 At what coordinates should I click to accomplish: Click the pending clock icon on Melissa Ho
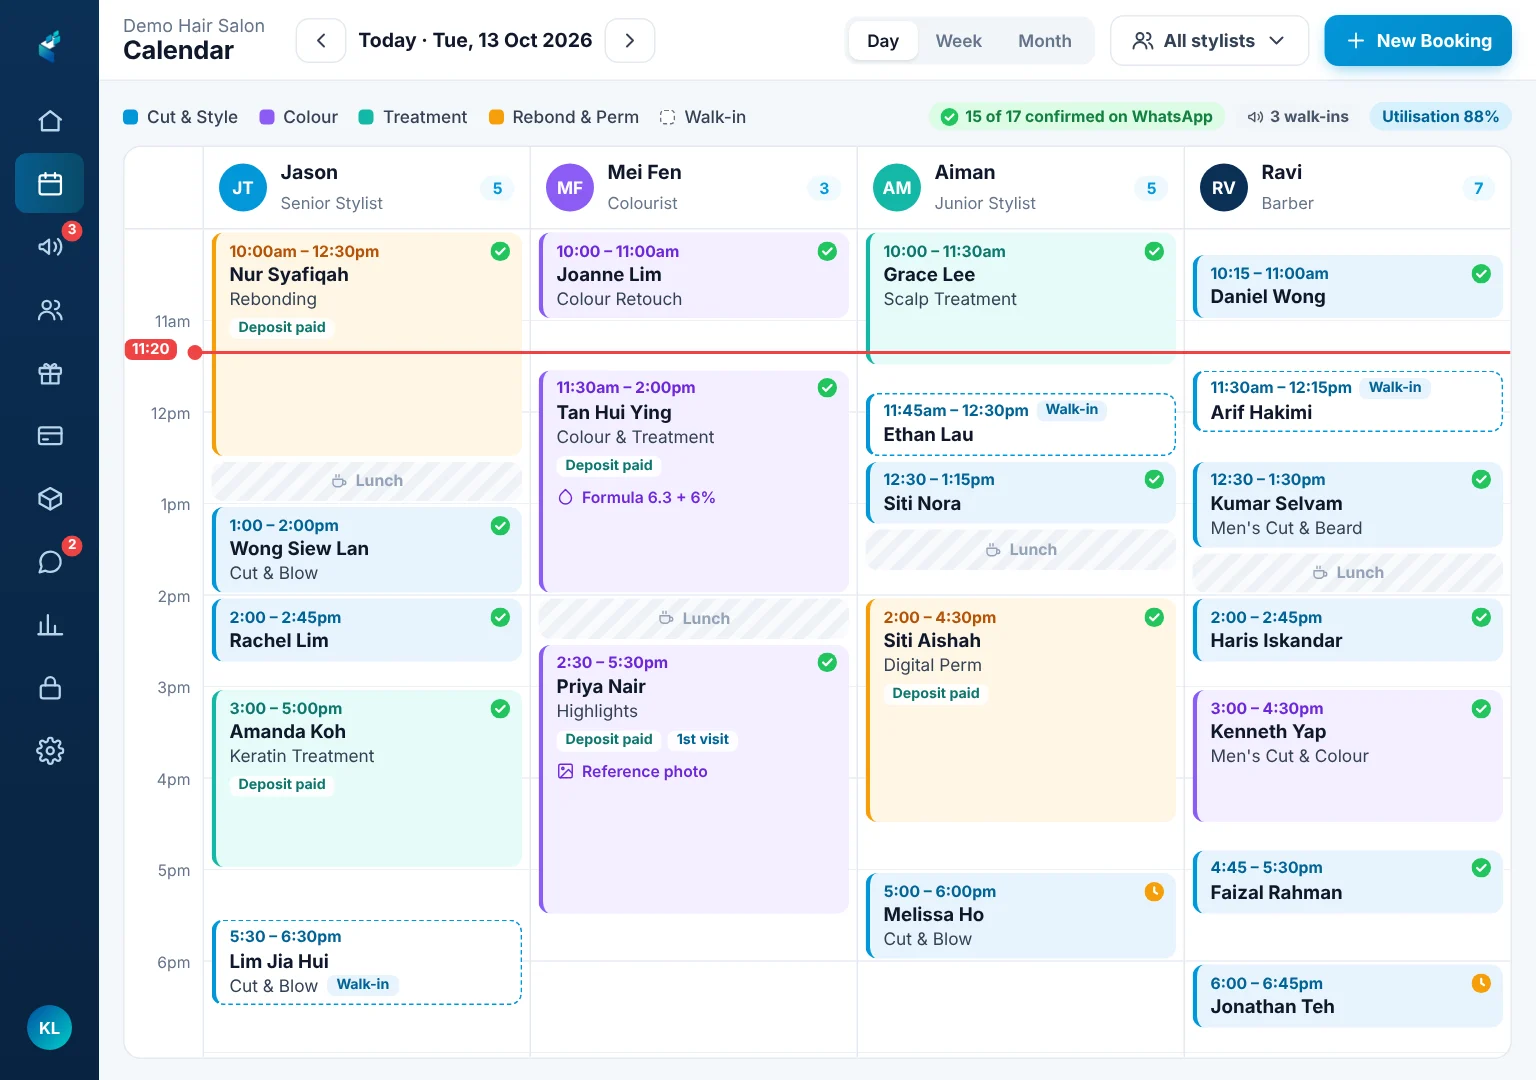click(x=1154, y=891)
